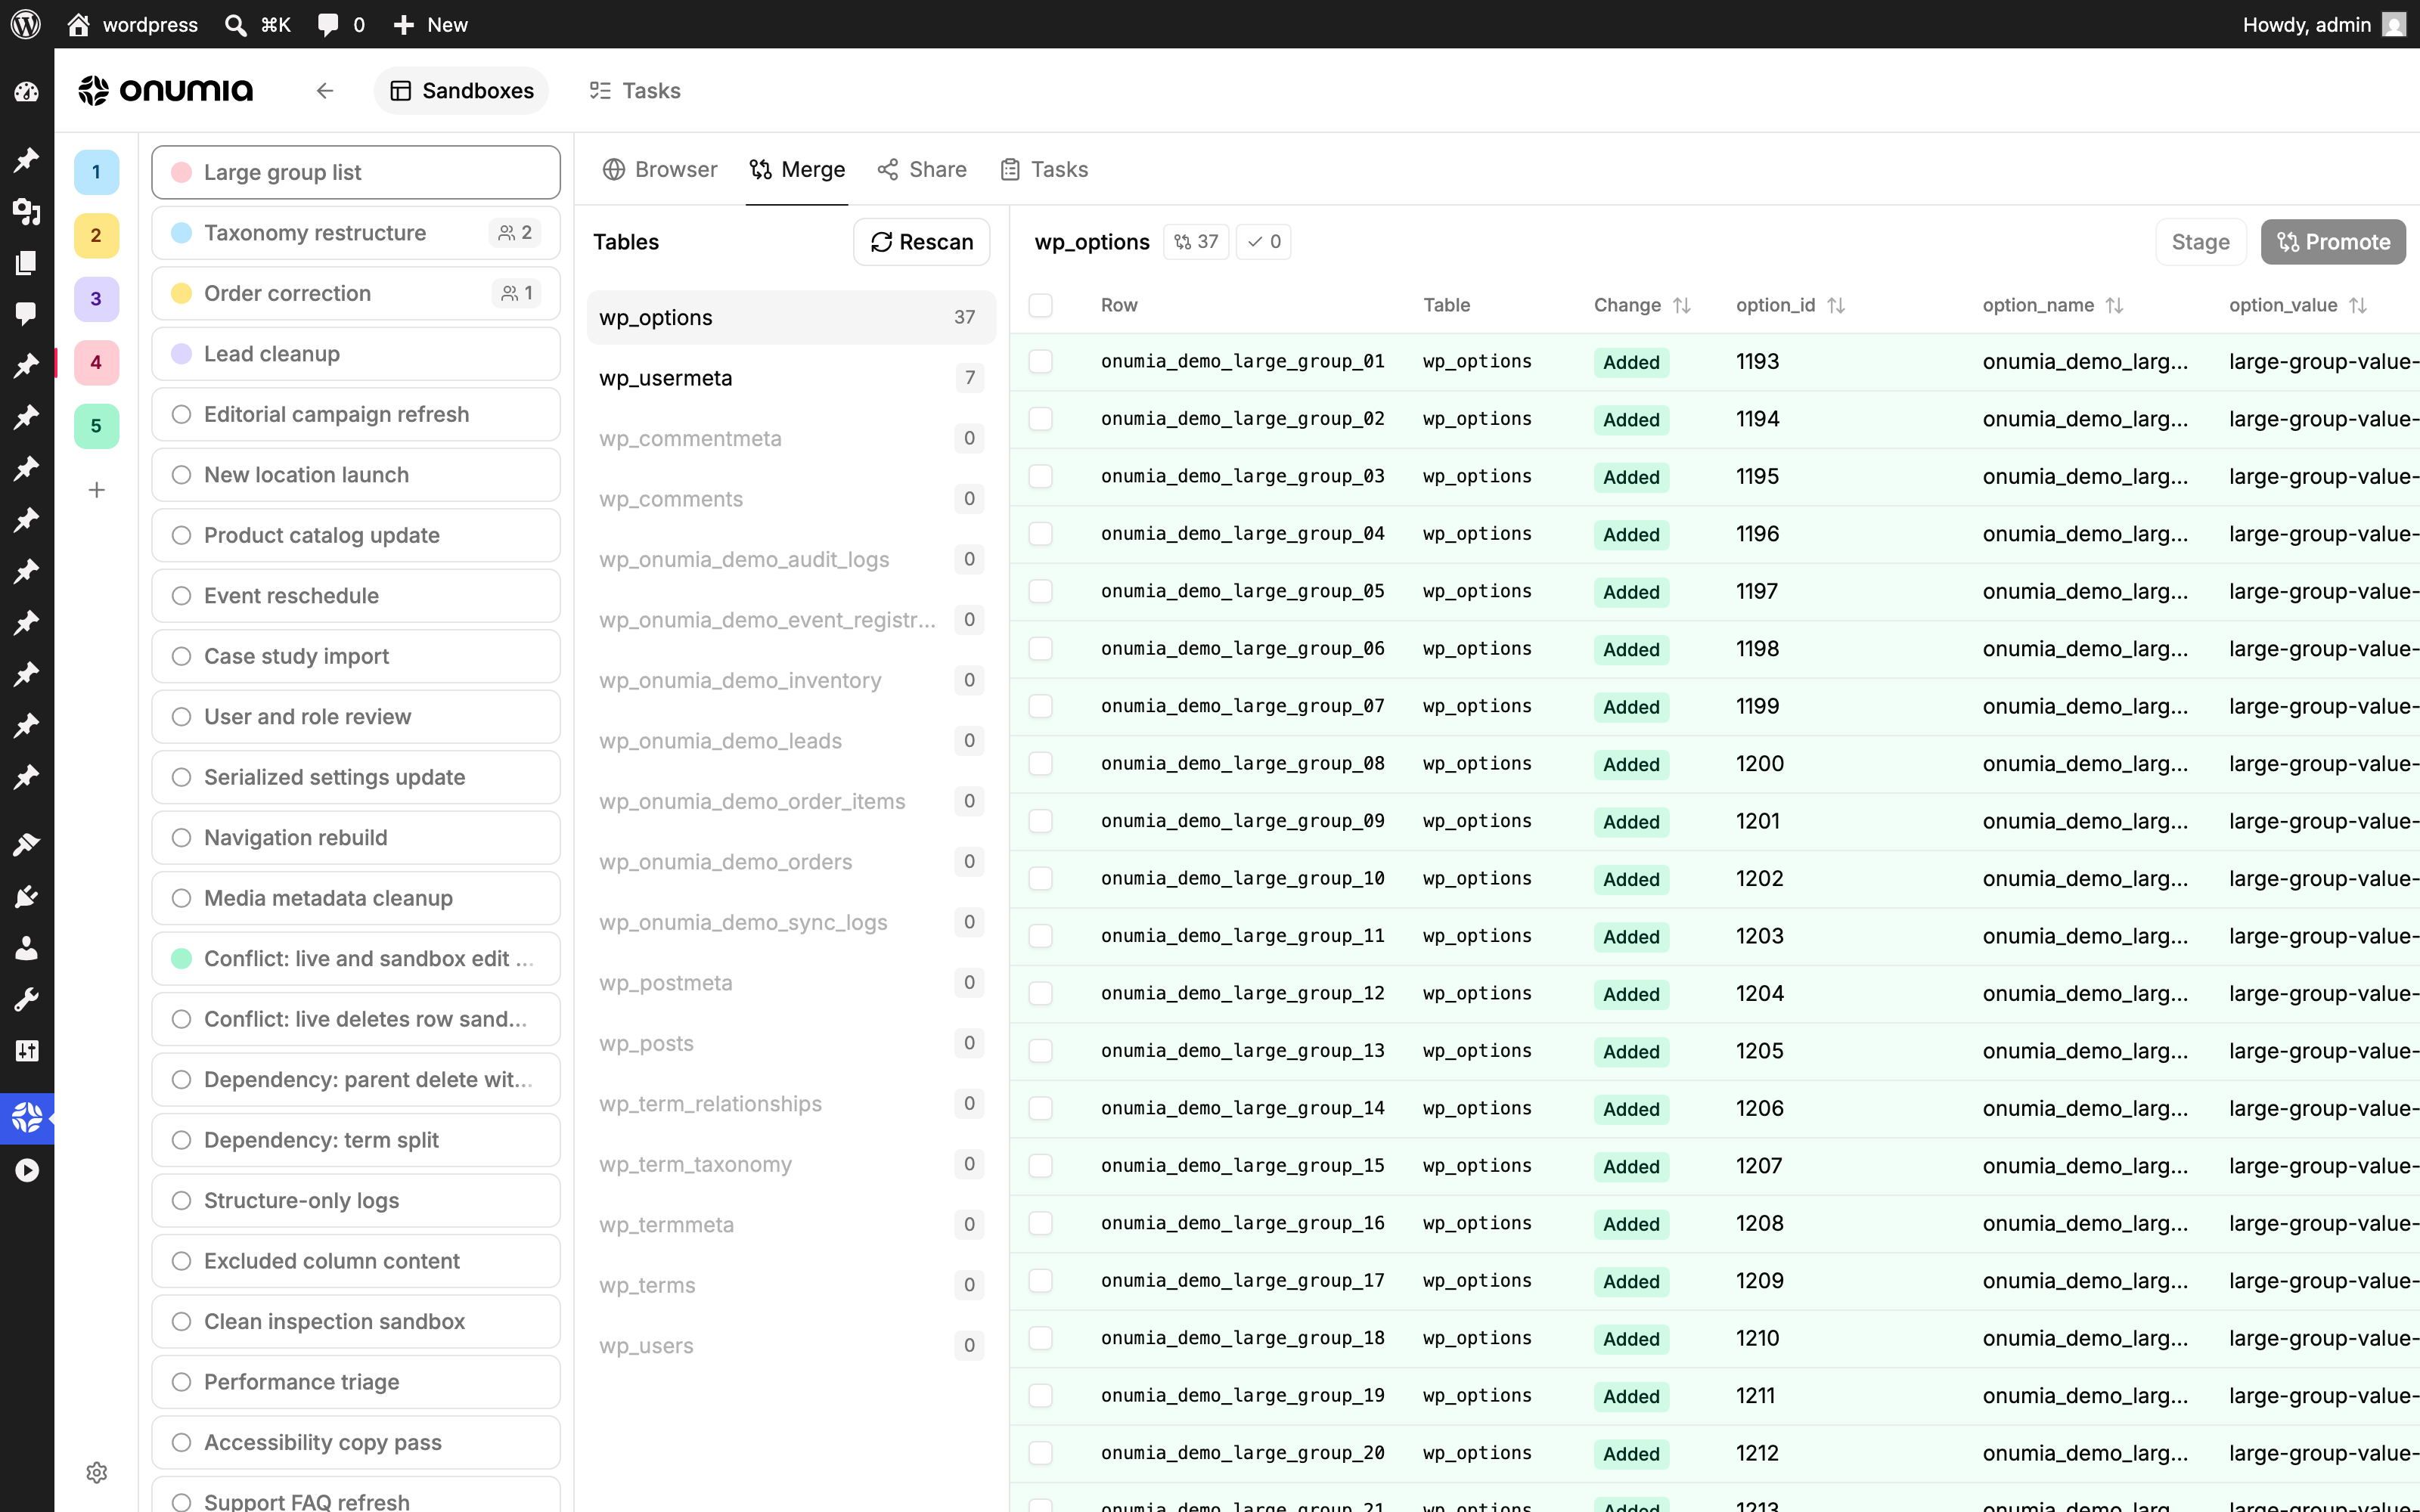The image size is (2420, 1512).
Task: Click the staged count badge showing 0
Action: coord(1264,242)
